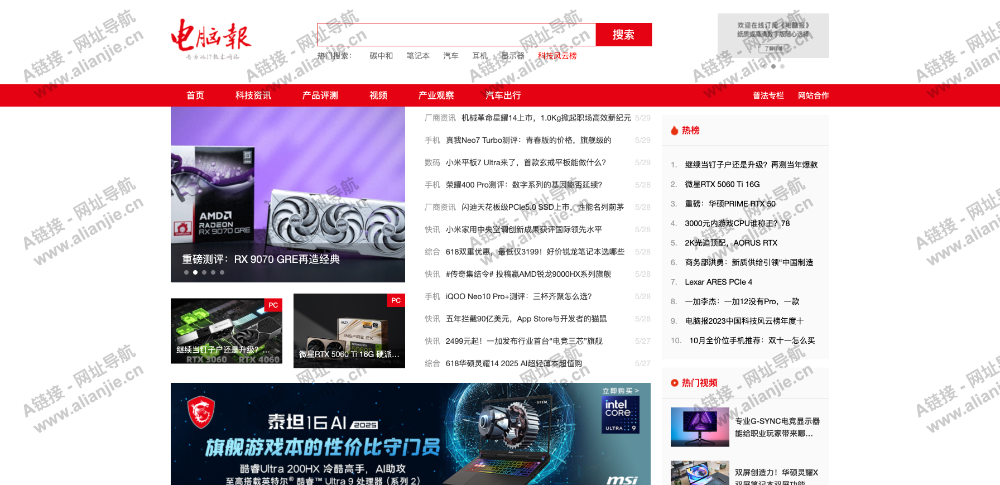Open the 继续当钉子户还是升级 GPU thumbnail card
The image size is (1000, 485).
click(x=226, y=331)
